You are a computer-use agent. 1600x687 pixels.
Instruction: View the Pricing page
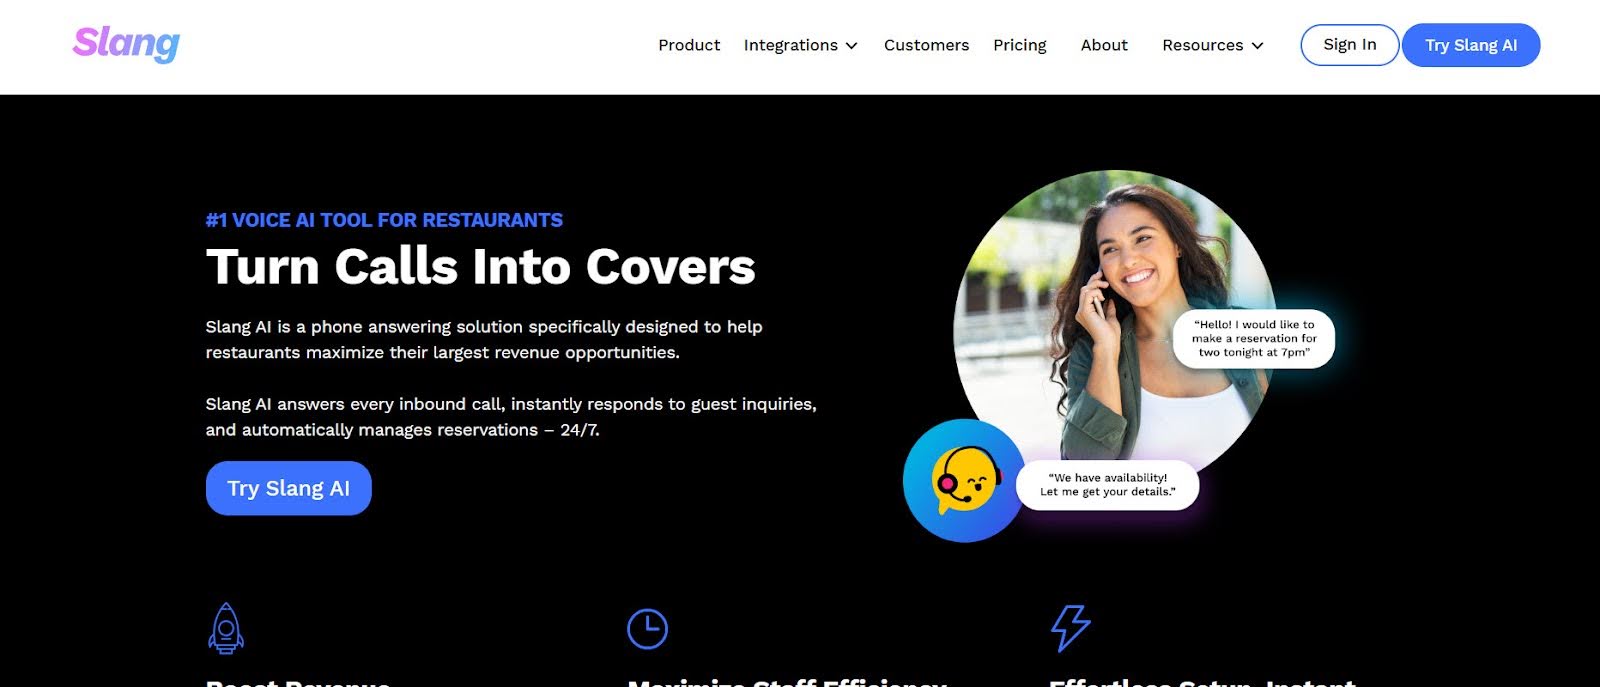(x=1019, y=45)
